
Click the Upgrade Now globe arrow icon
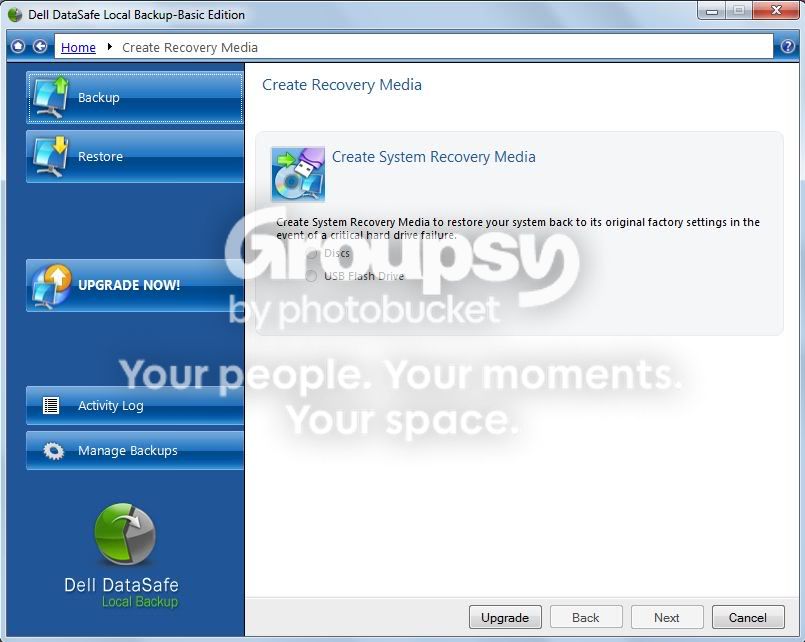coord(51,286)
